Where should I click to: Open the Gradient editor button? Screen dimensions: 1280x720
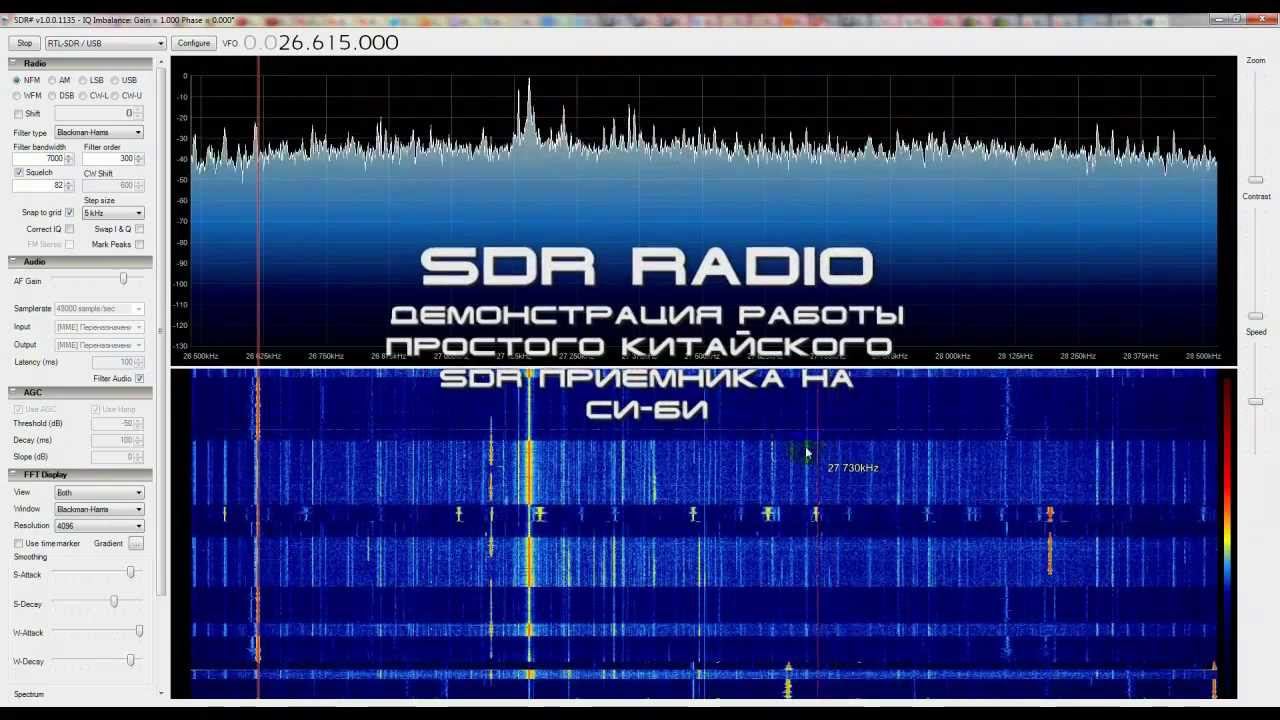pyautogui.click(x=136, y=543)
